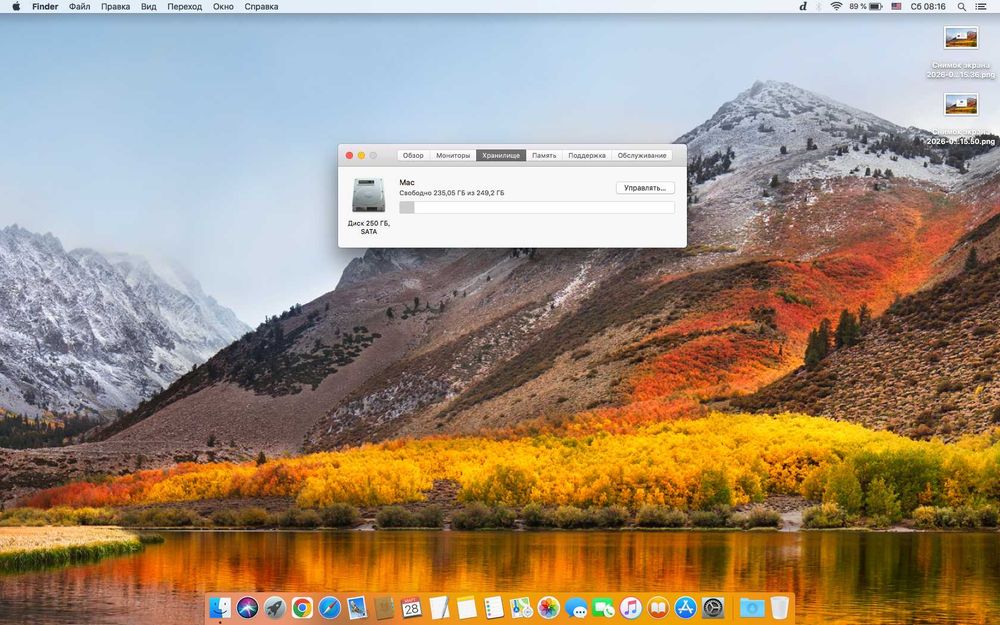Switch to the Память tab
1000x625 pixels.
[x=544, y=156]
